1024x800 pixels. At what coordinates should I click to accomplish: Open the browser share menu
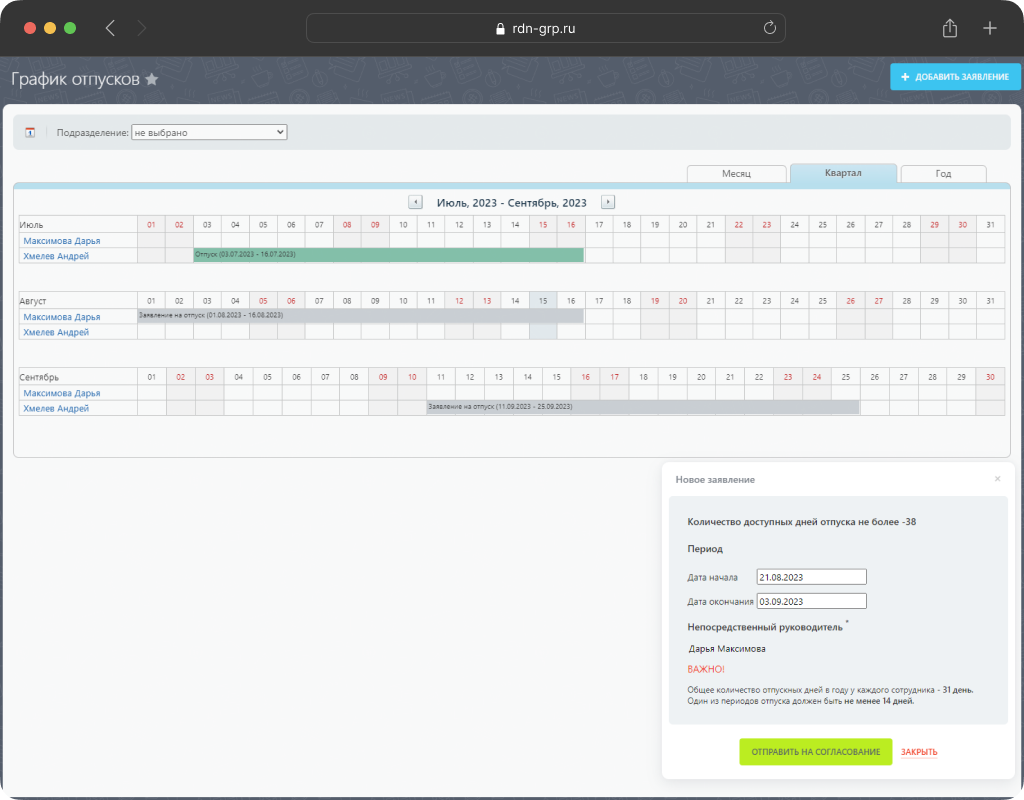(x=950, y=27)
